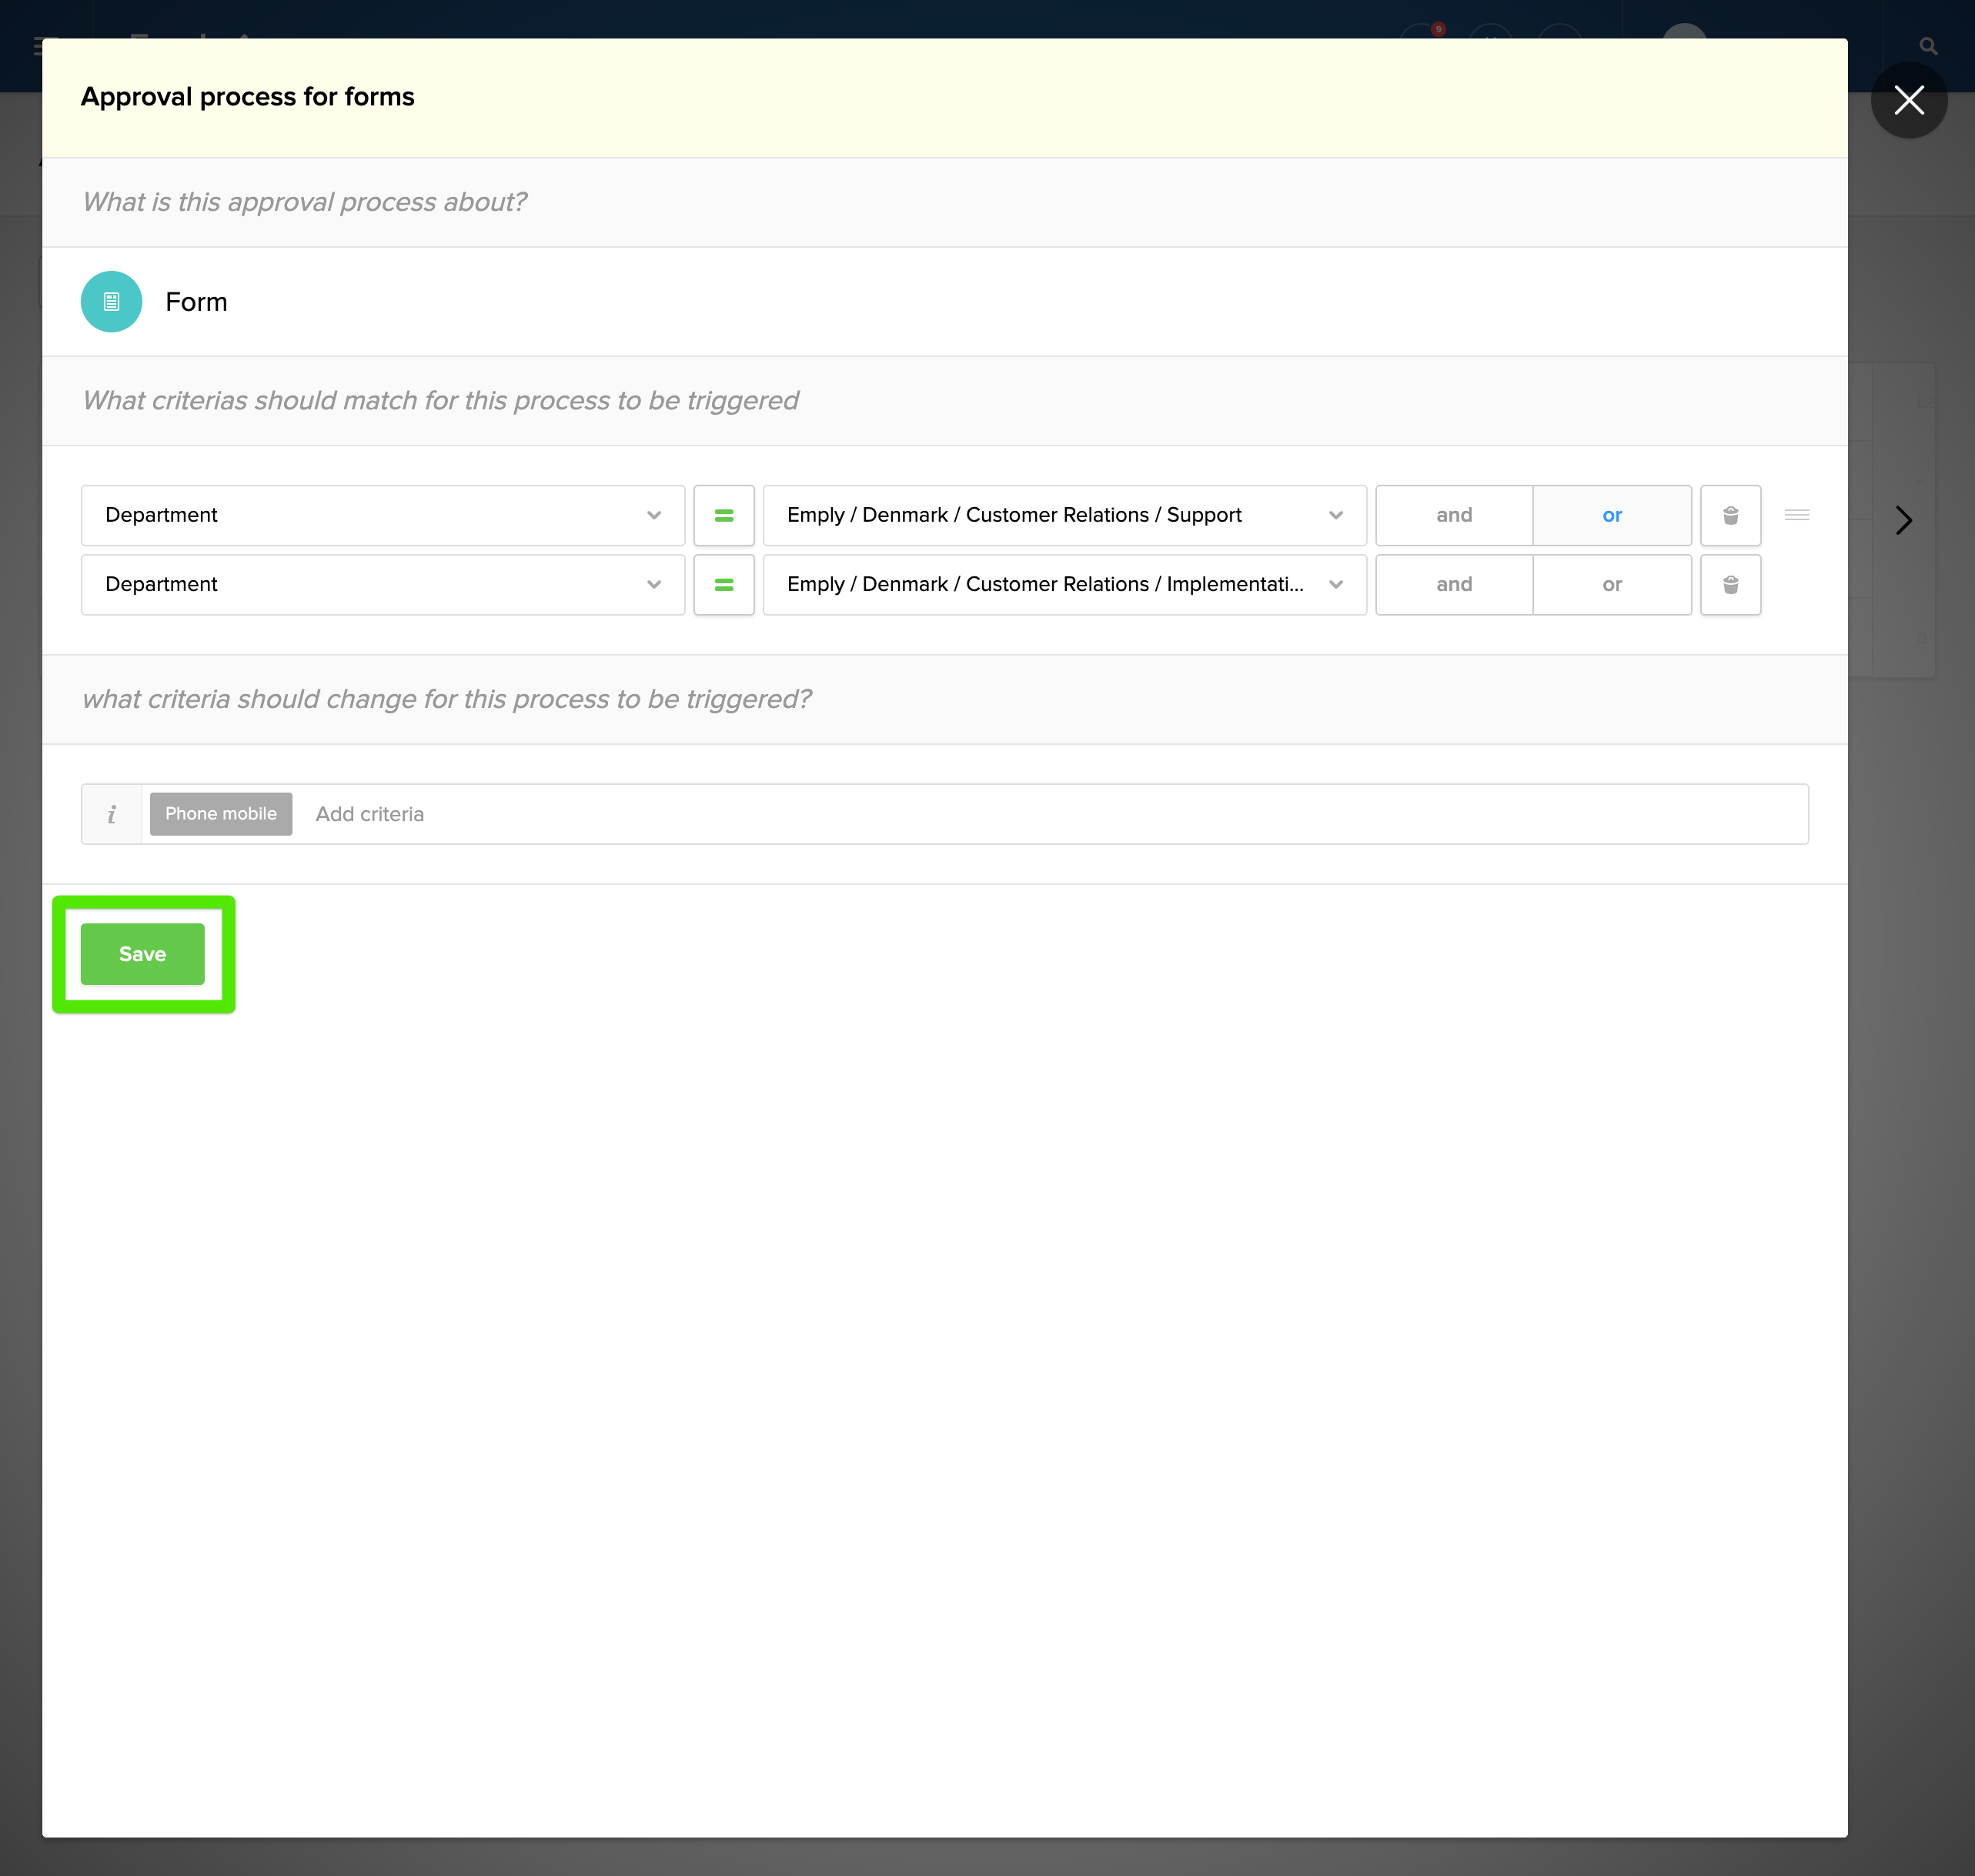This screenshot has width=1975, height=1876.
Task: Click the Phone mobile criteria tag
Action: pyautogui.click(x=220, y=814)
